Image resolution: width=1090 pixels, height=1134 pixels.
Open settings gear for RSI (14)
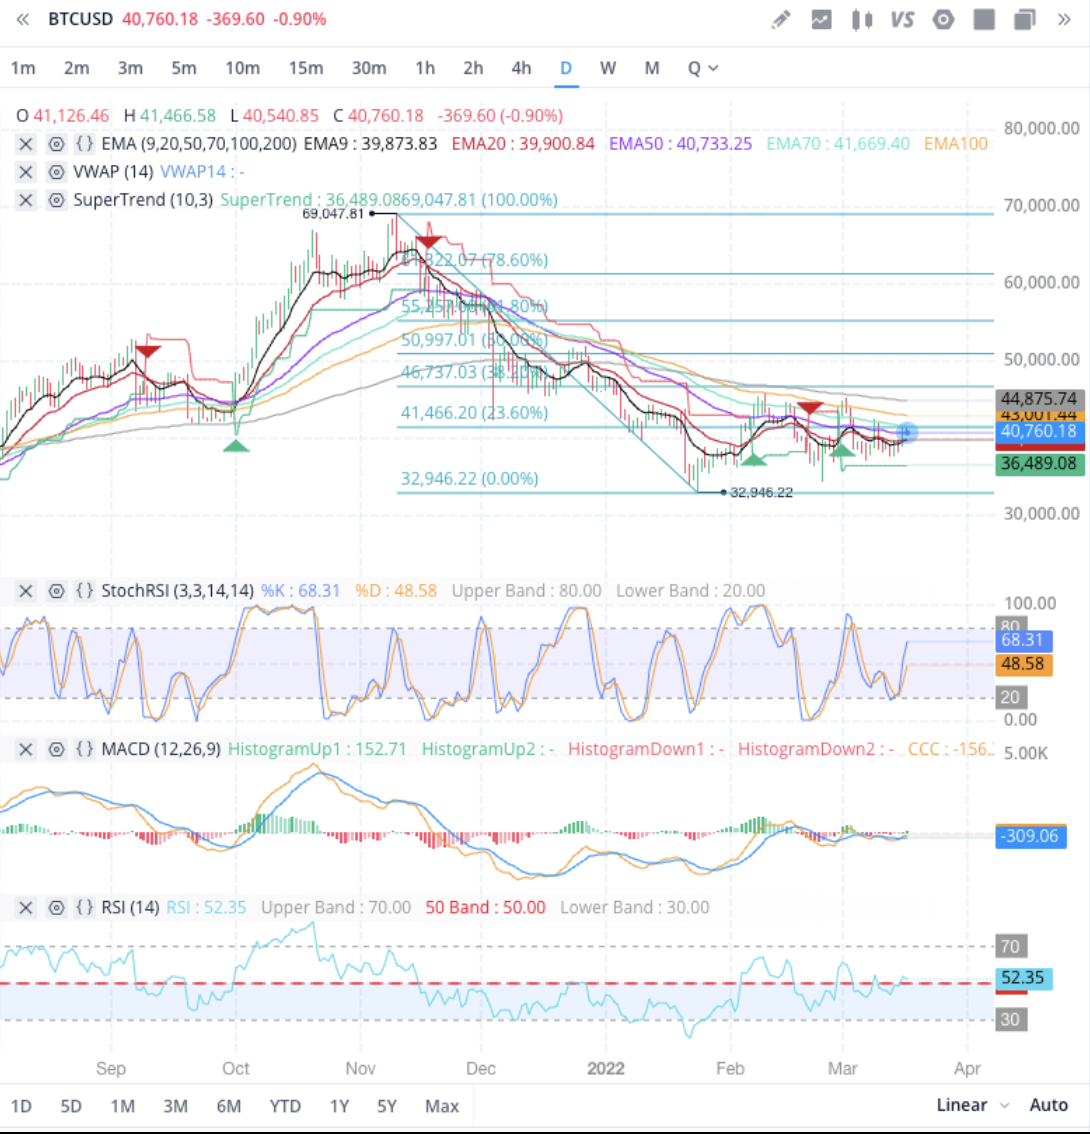point(57,907)
